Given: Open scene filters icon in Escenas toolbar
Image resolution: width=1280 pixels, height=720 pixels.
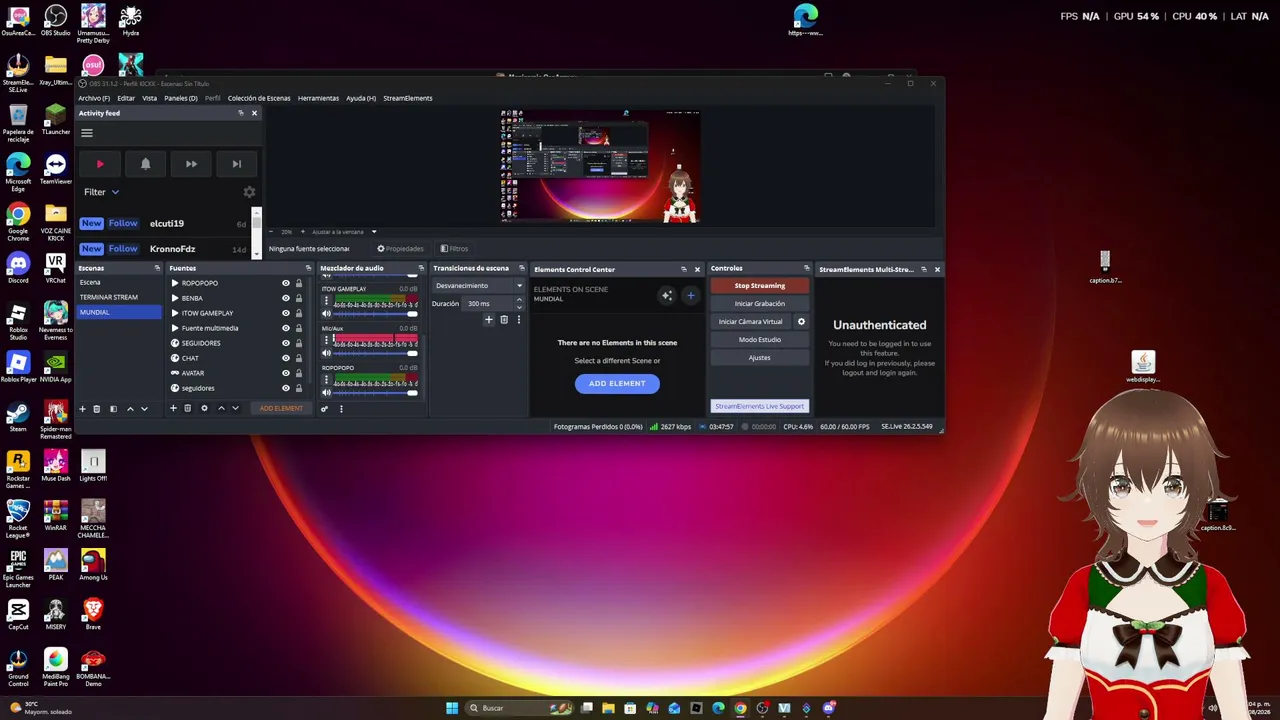Looking at the screenshot, I should coord(113,409).
